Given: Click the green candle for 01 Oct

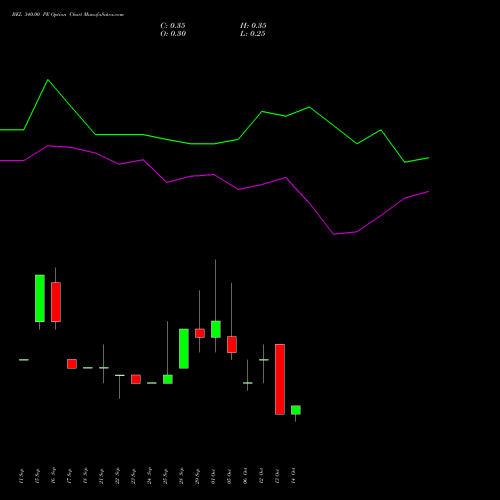Looking at the screenshot, I should [216, 329].
